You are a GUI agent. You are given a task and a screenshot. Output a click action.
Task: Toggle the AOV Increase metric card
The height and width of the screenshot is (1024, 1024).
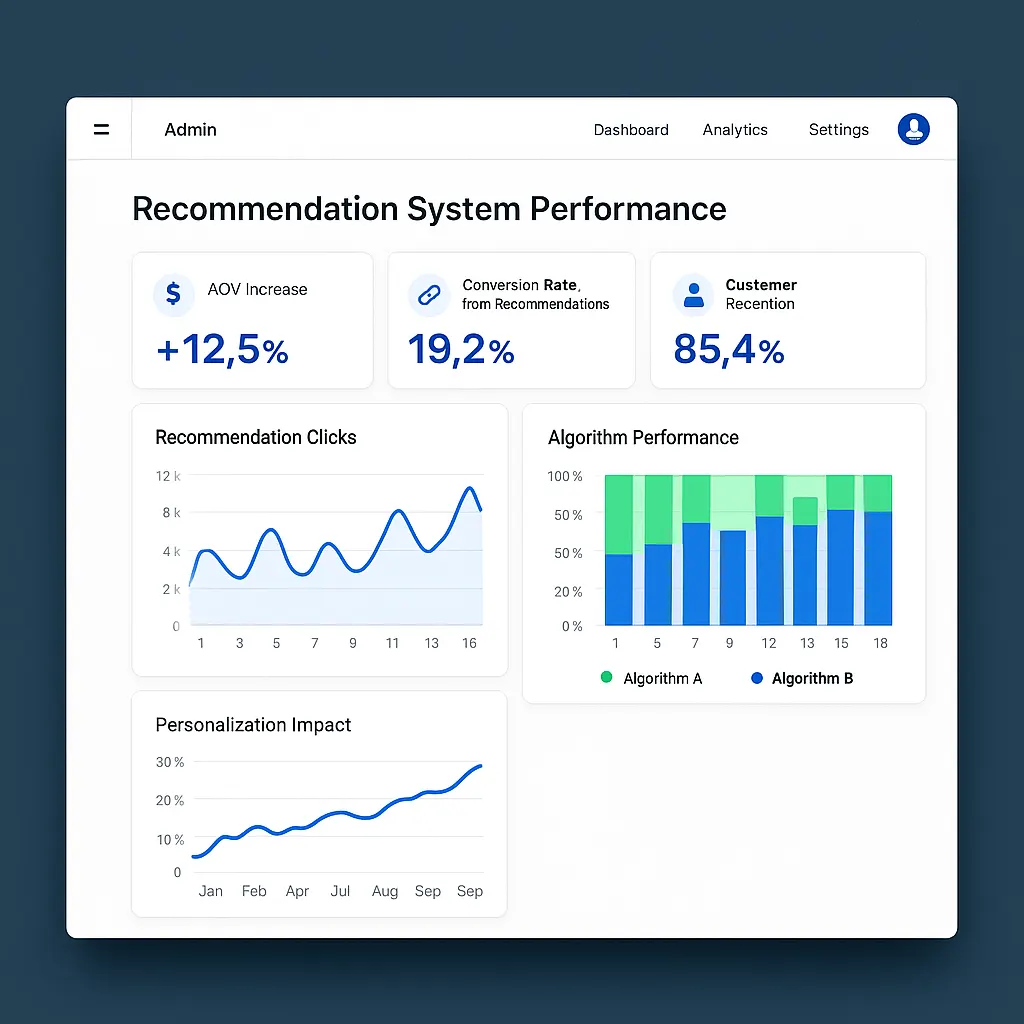coord(252,320)
